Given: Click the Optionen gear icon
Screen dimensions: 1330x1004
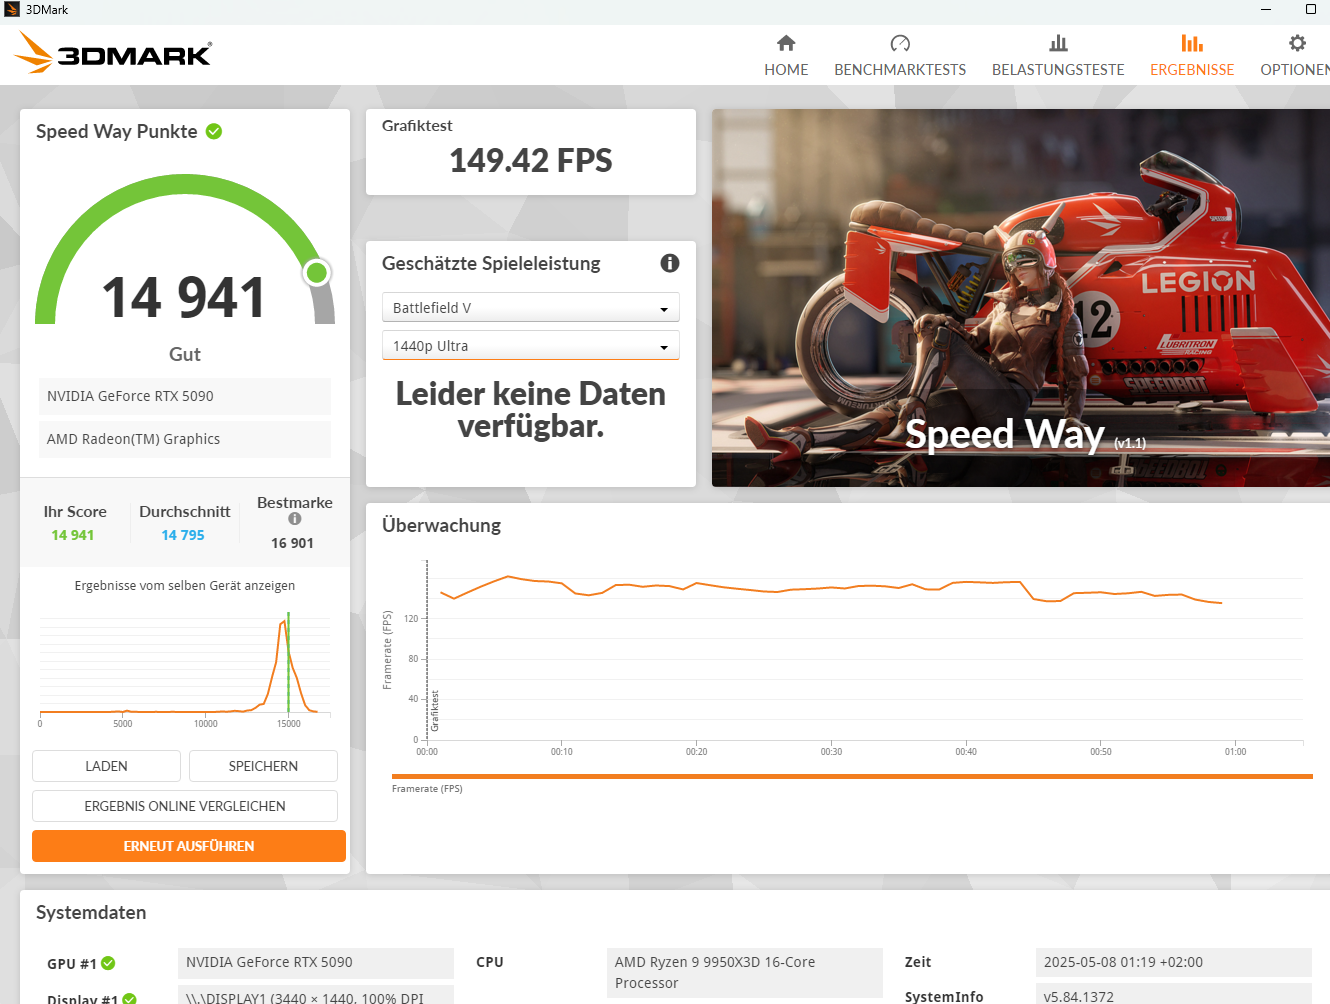Looking at the screenshot, I should point(1297,43).
